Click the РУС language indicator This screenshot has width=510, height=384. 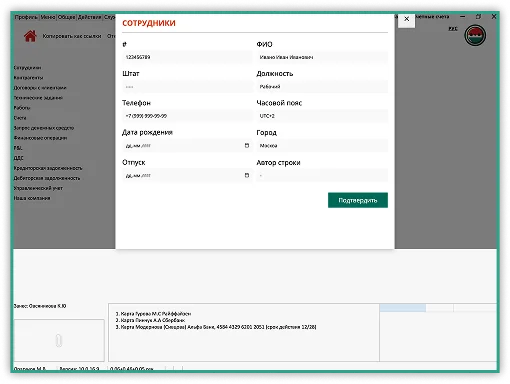click(x=453, y=29)
